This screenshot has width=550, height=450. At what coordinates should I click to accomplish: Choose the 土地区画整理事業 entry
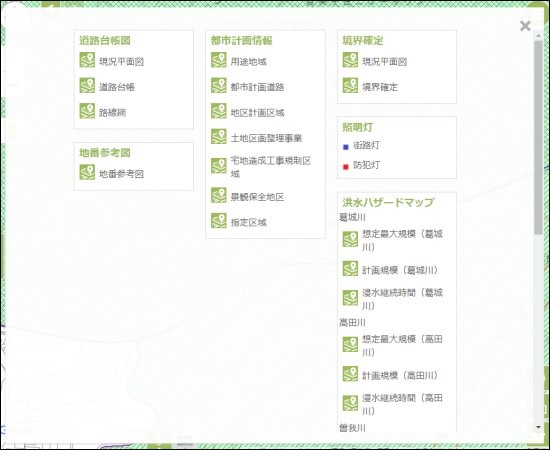point(266,138)
